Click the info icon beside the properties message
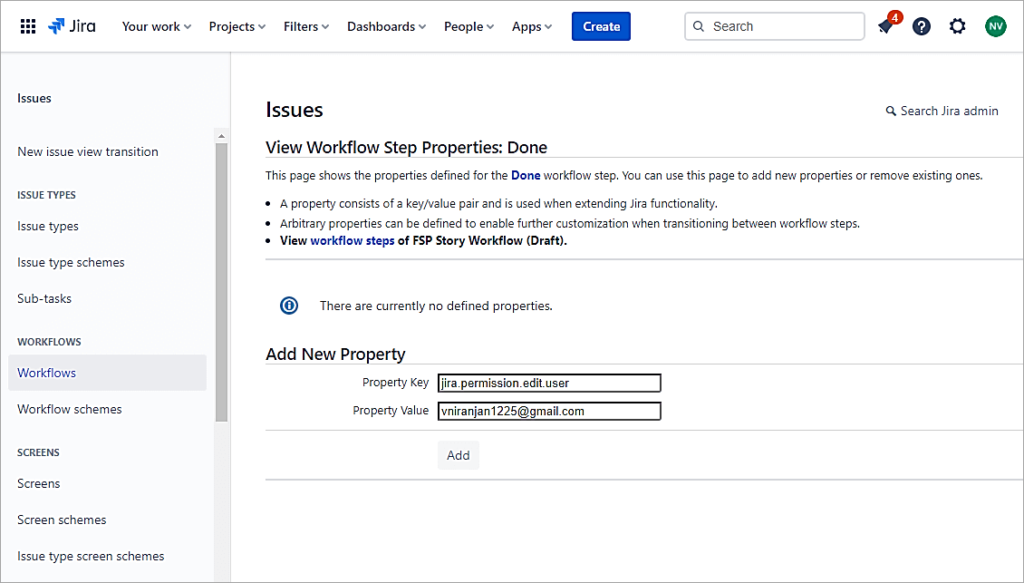This screenshot has height=583, width=1024. click(x=289, y=306)
